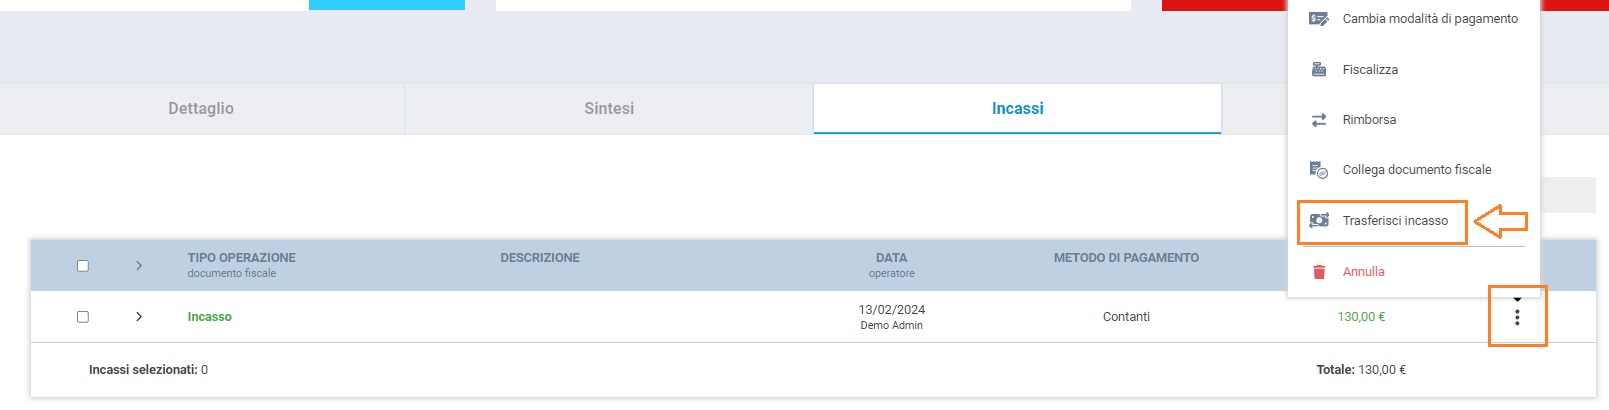Click the Rimborsa arrows icon
Image resolution: width=1609 pixels, height=410 pixels.
(x=1319, y=120)
